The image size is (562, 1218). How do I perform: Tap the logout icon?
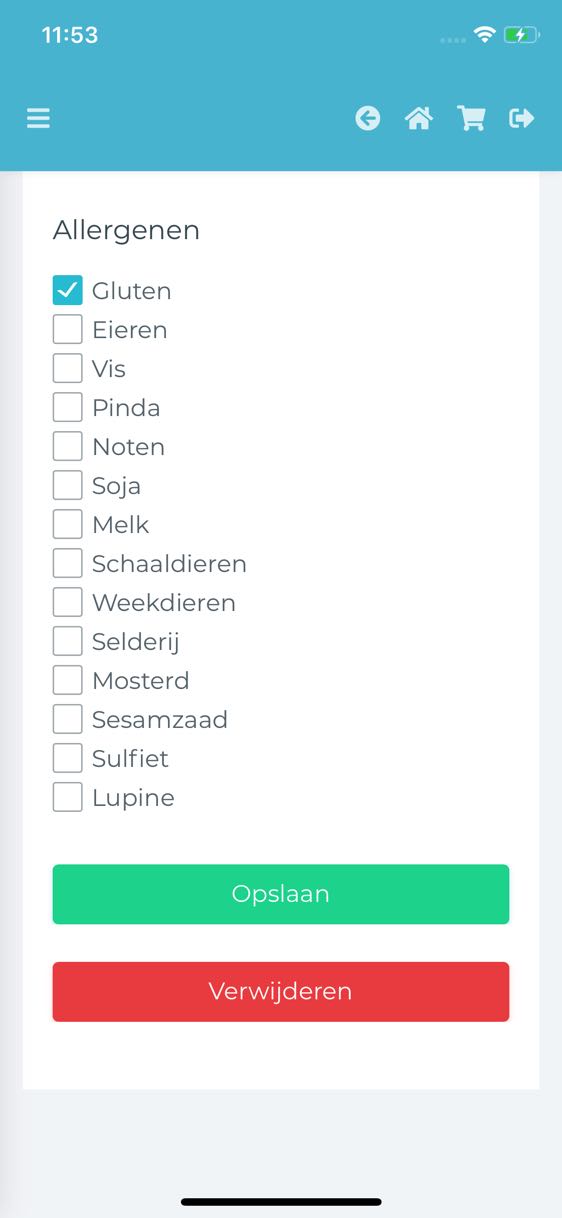pos(522,119)
